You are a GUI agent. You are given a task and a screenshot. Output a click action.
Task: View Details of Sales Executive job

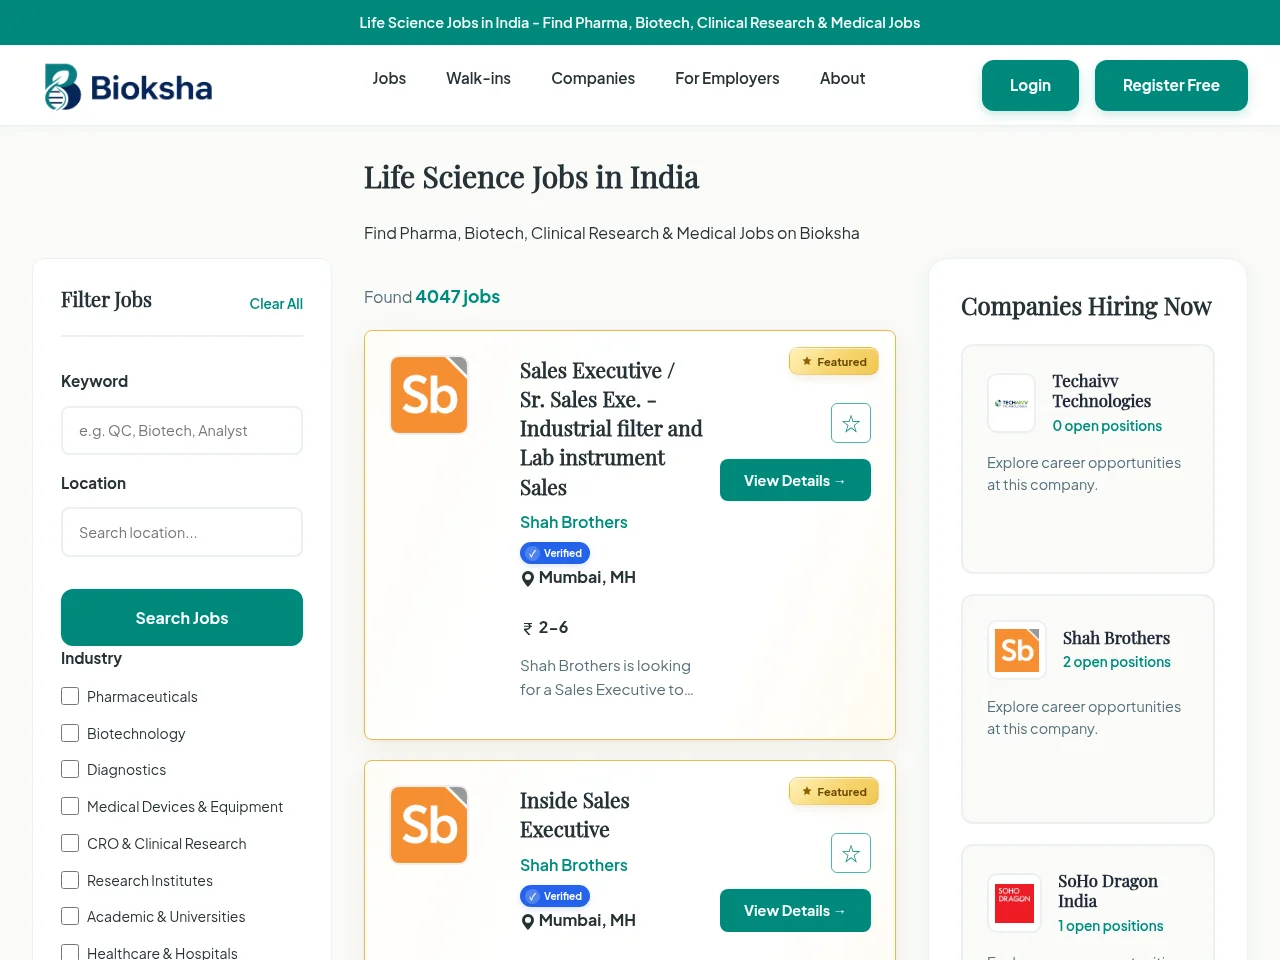[x=795, y=480]
